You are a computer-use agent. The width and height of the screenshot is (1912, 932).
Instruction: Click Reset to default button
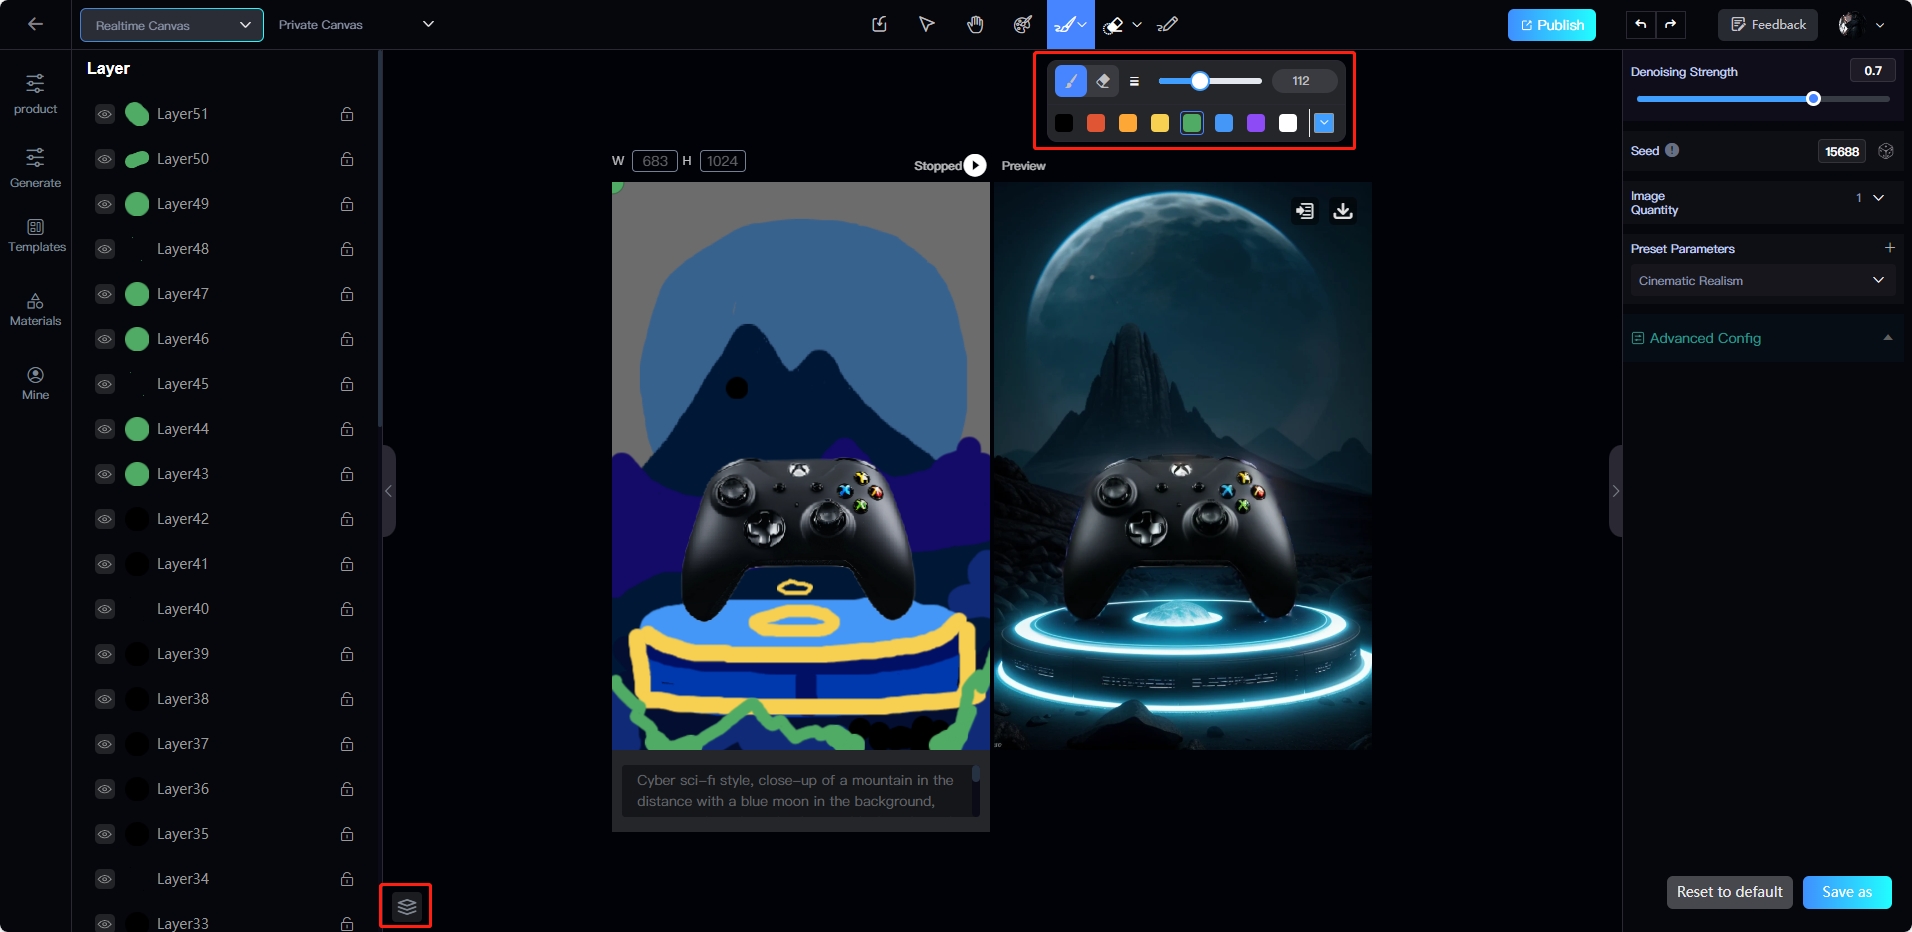[x=1729, y=892]
